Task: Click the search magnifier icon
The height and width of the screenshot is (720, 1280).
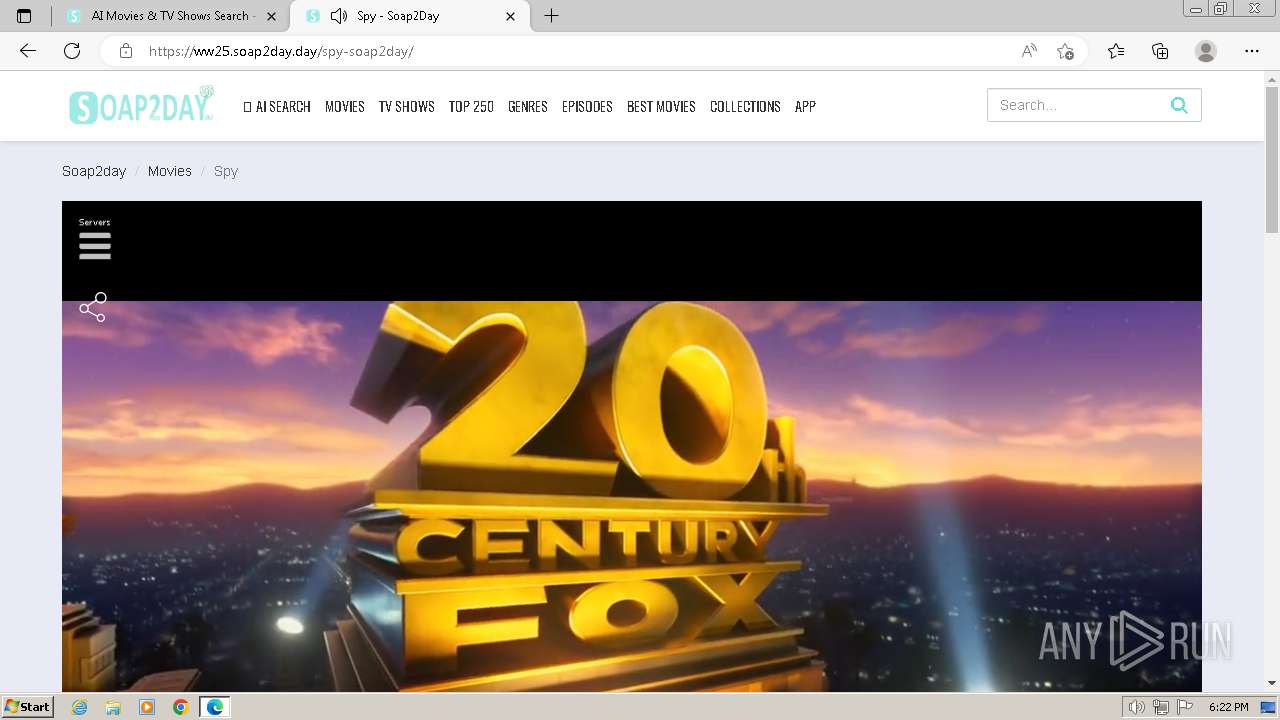Action: click(1179, 105)
